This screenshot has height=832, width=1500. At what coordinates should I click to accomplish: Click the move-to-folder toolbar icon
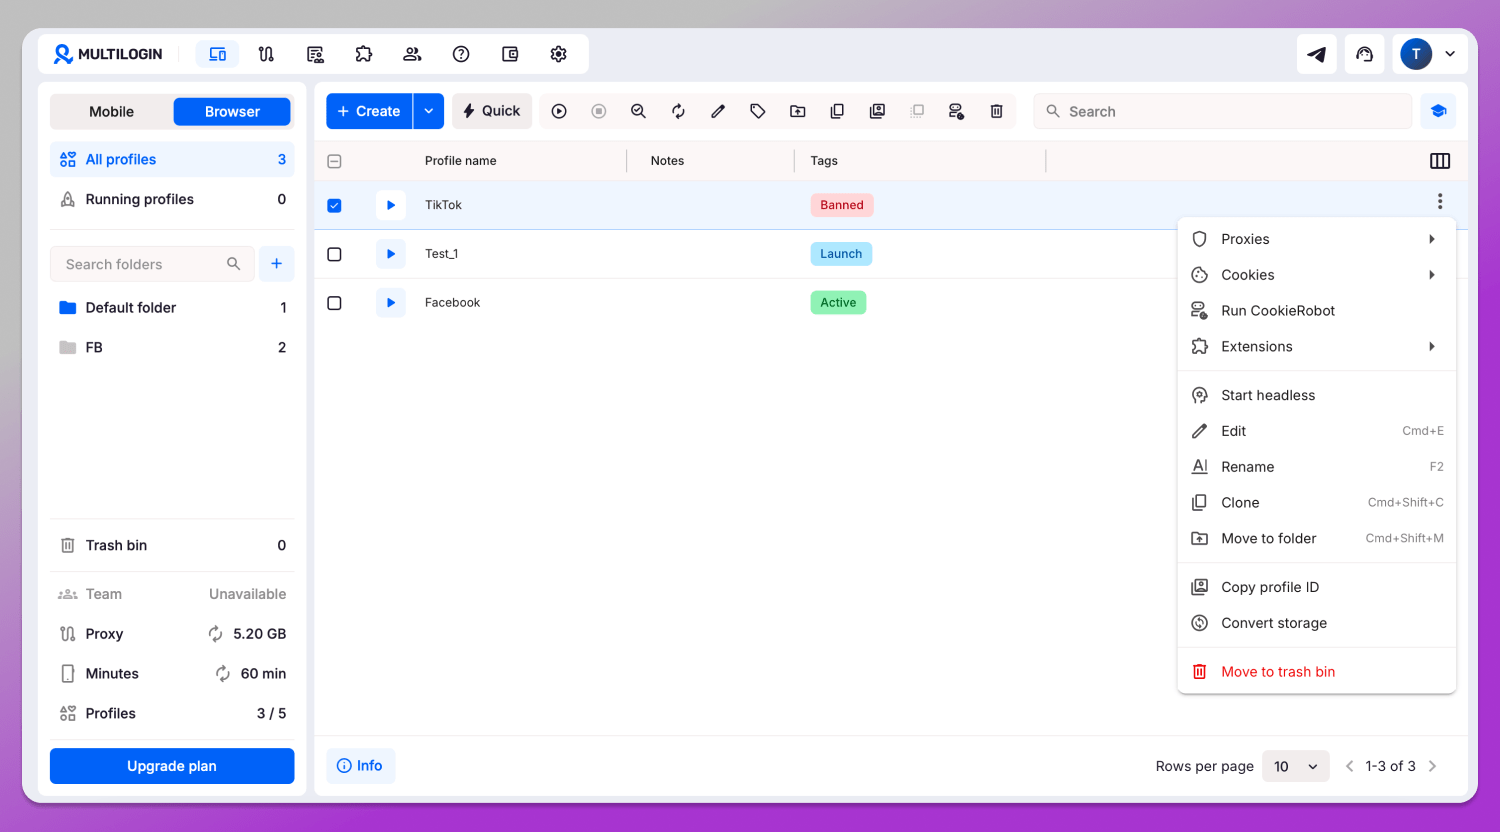click(x=797, y=111)
